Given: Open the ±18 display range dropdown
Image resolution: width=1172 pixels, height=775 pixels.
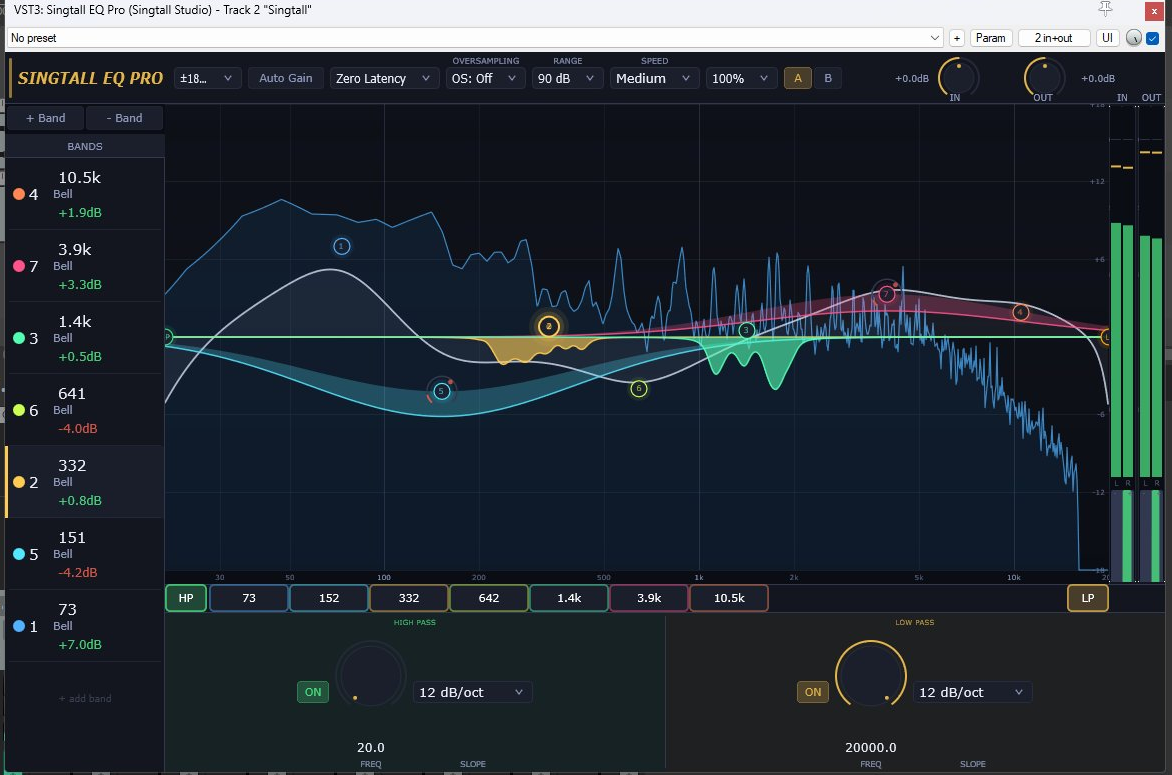Looking at the screenshot, I should click(207, 78).
